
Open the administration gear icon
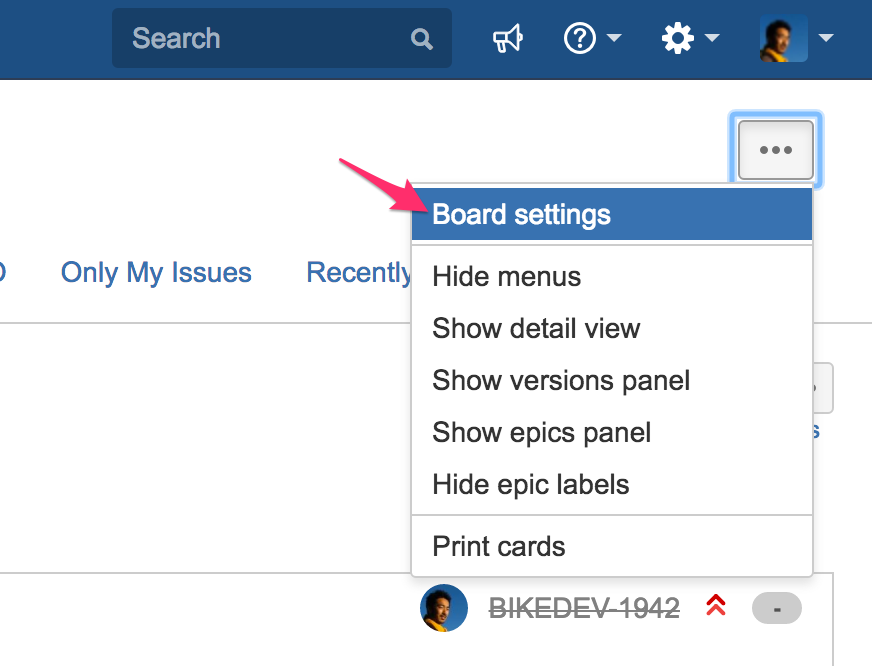click(677, 38)
